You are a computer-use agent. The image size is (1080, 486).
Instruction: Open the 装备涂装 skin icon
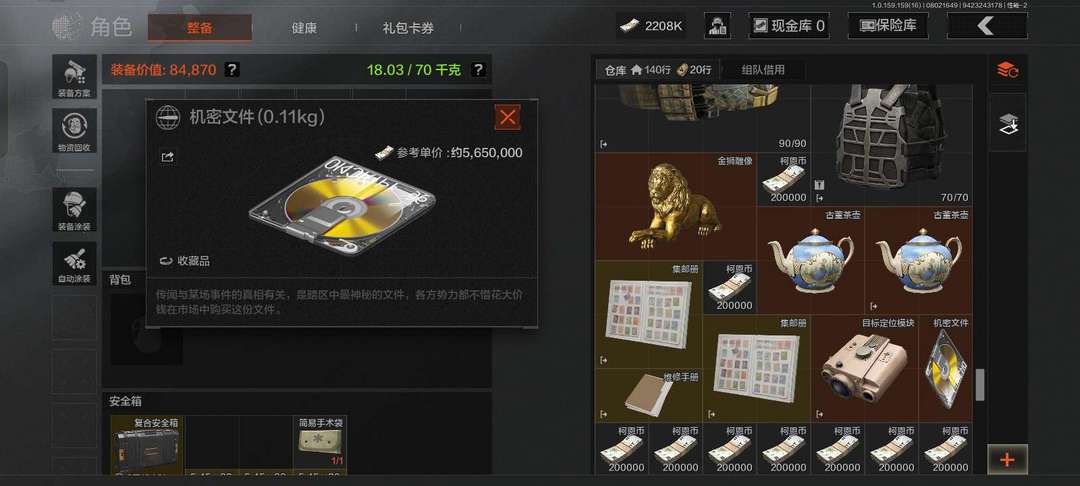point(74,209)
